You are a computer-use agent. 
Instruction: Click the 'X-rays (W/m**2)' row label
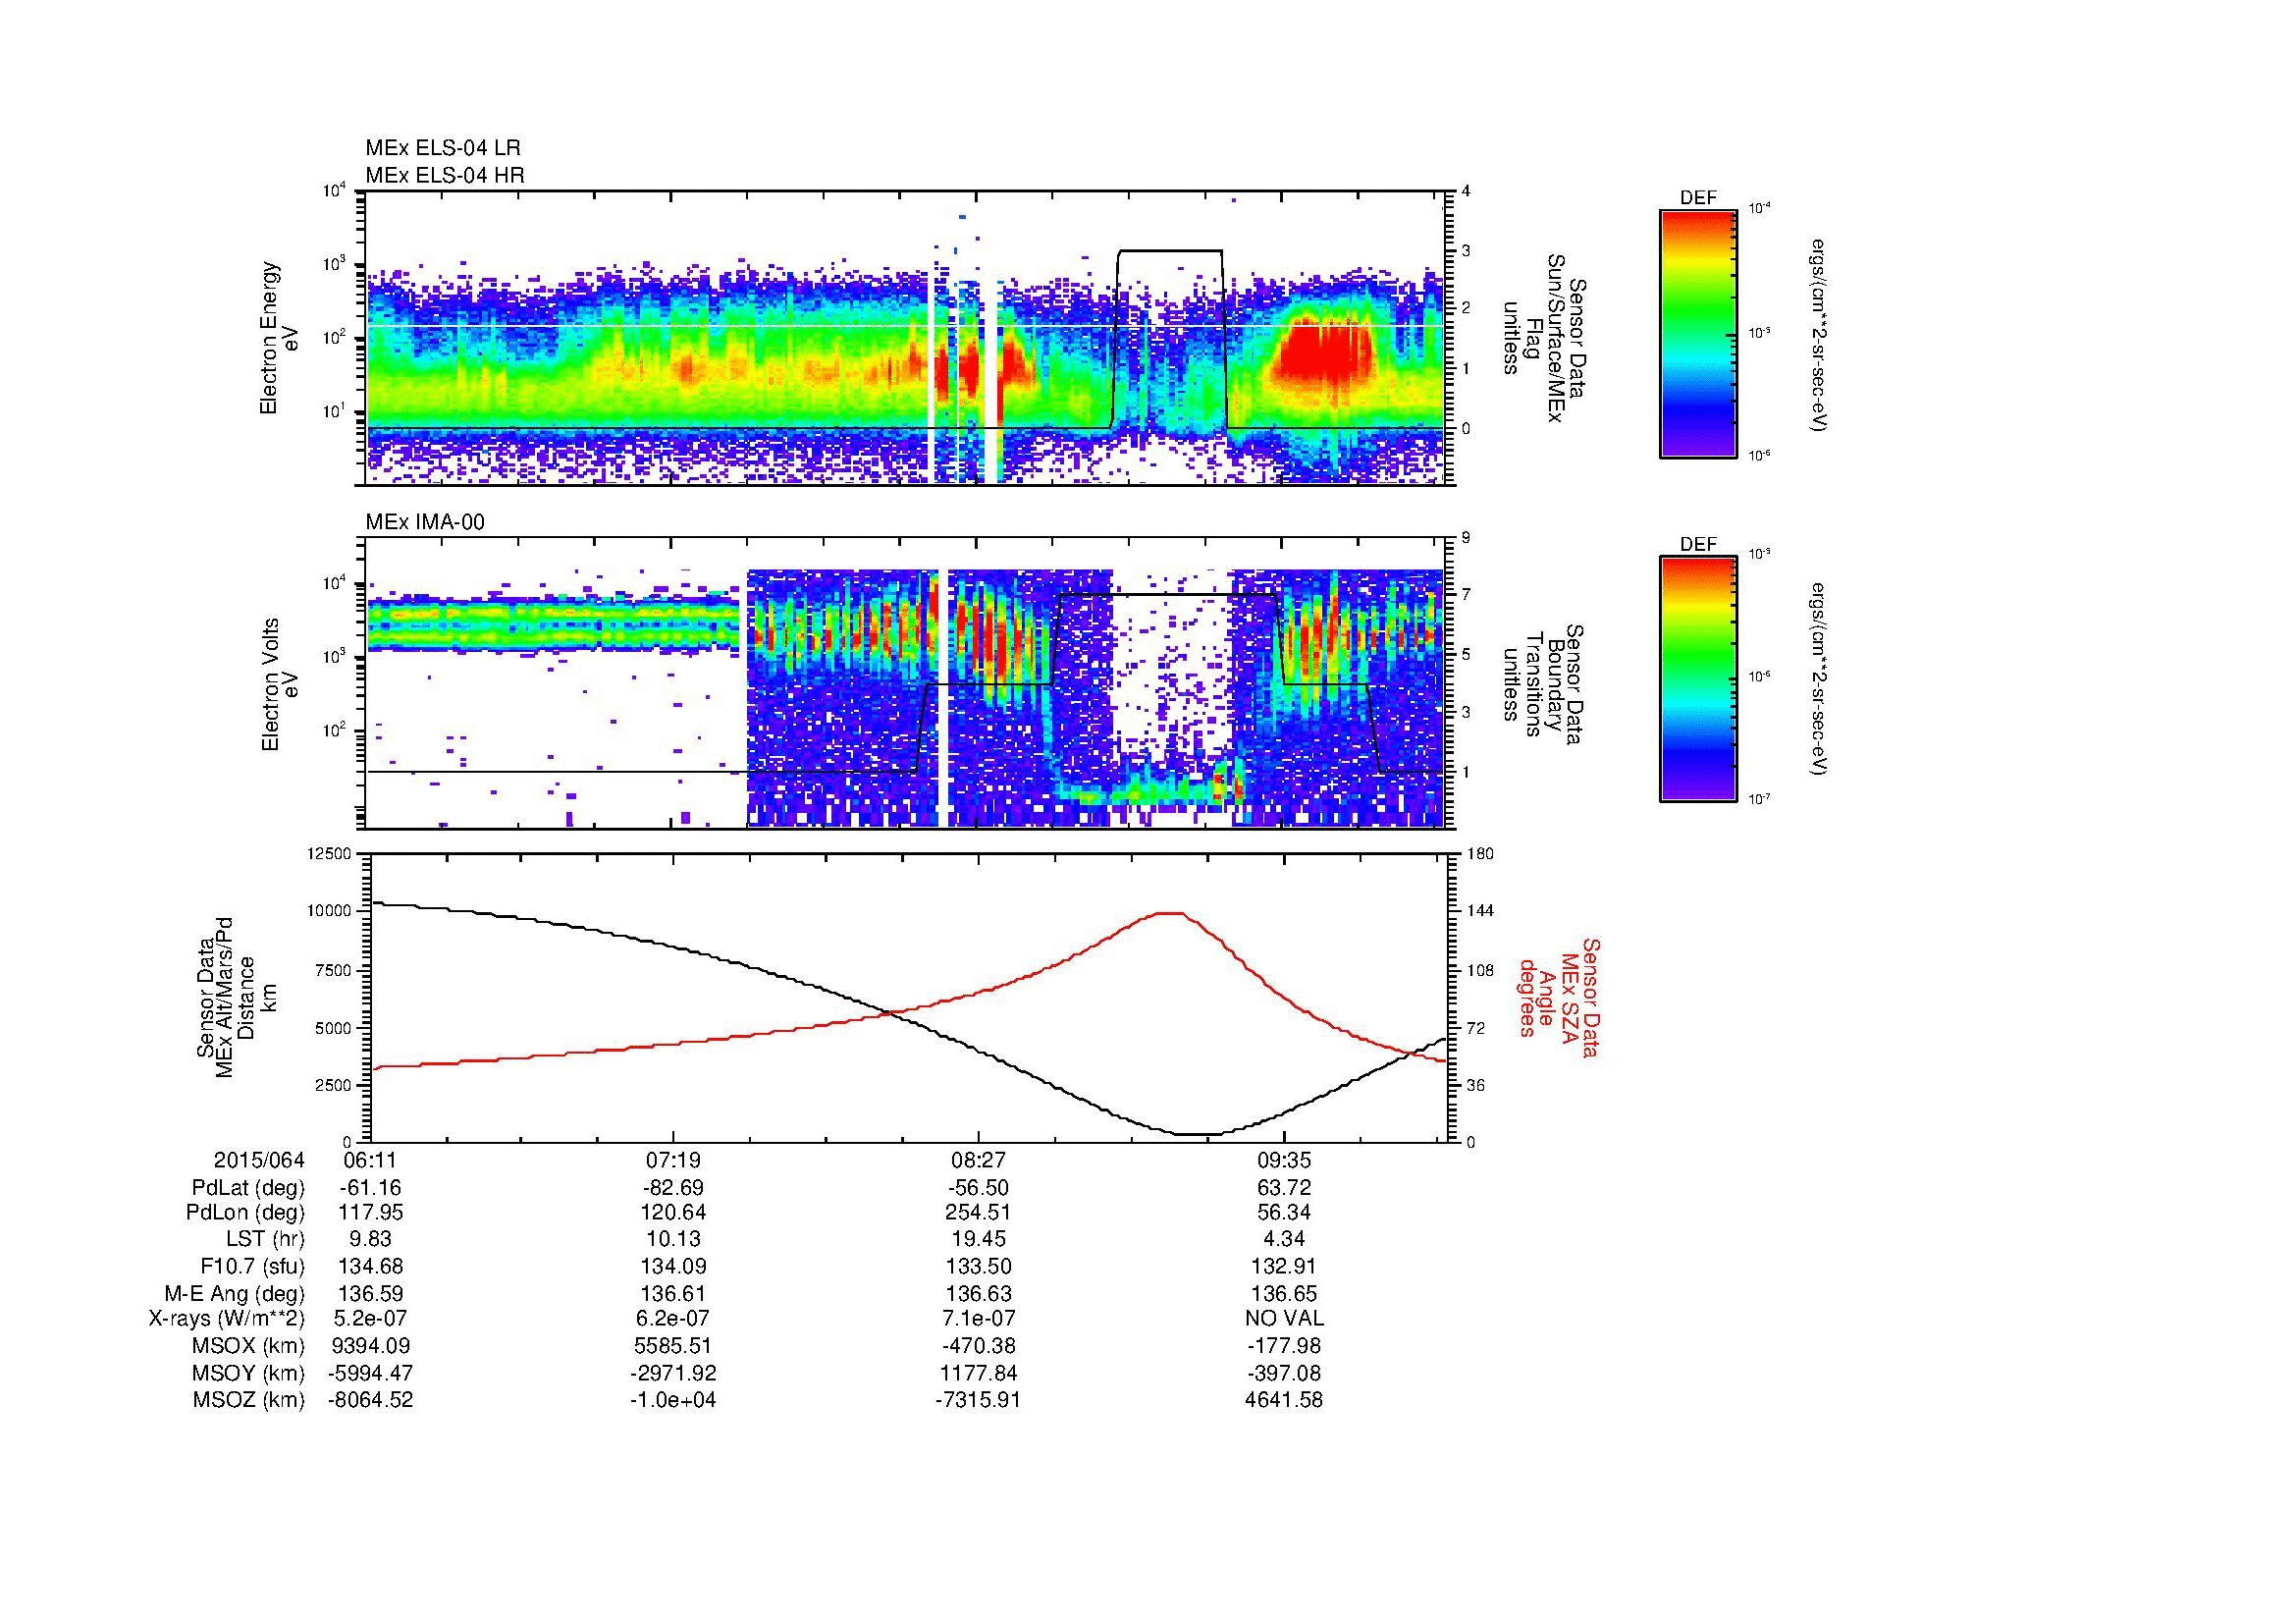pos(226,1319)
